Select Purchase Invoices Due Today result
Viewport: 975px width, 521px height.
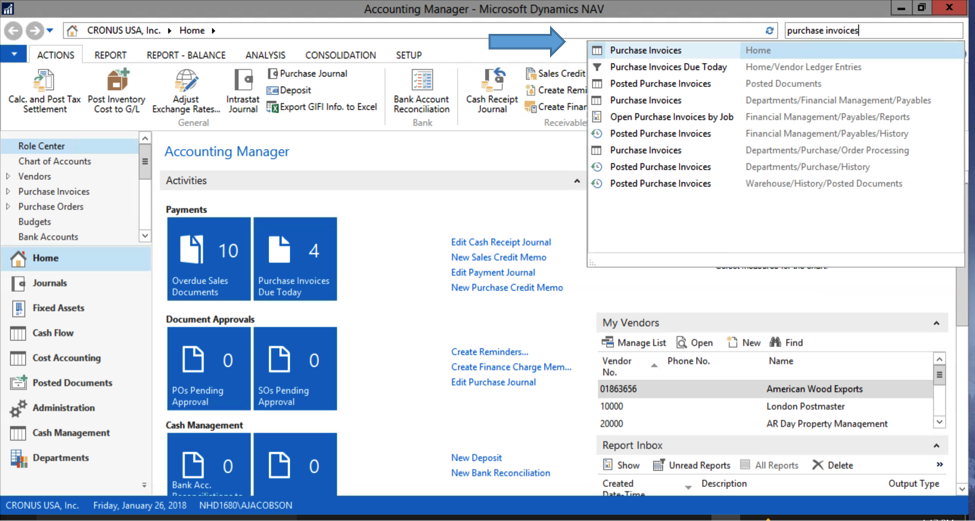pyautogui.click(x=775, y=67)
